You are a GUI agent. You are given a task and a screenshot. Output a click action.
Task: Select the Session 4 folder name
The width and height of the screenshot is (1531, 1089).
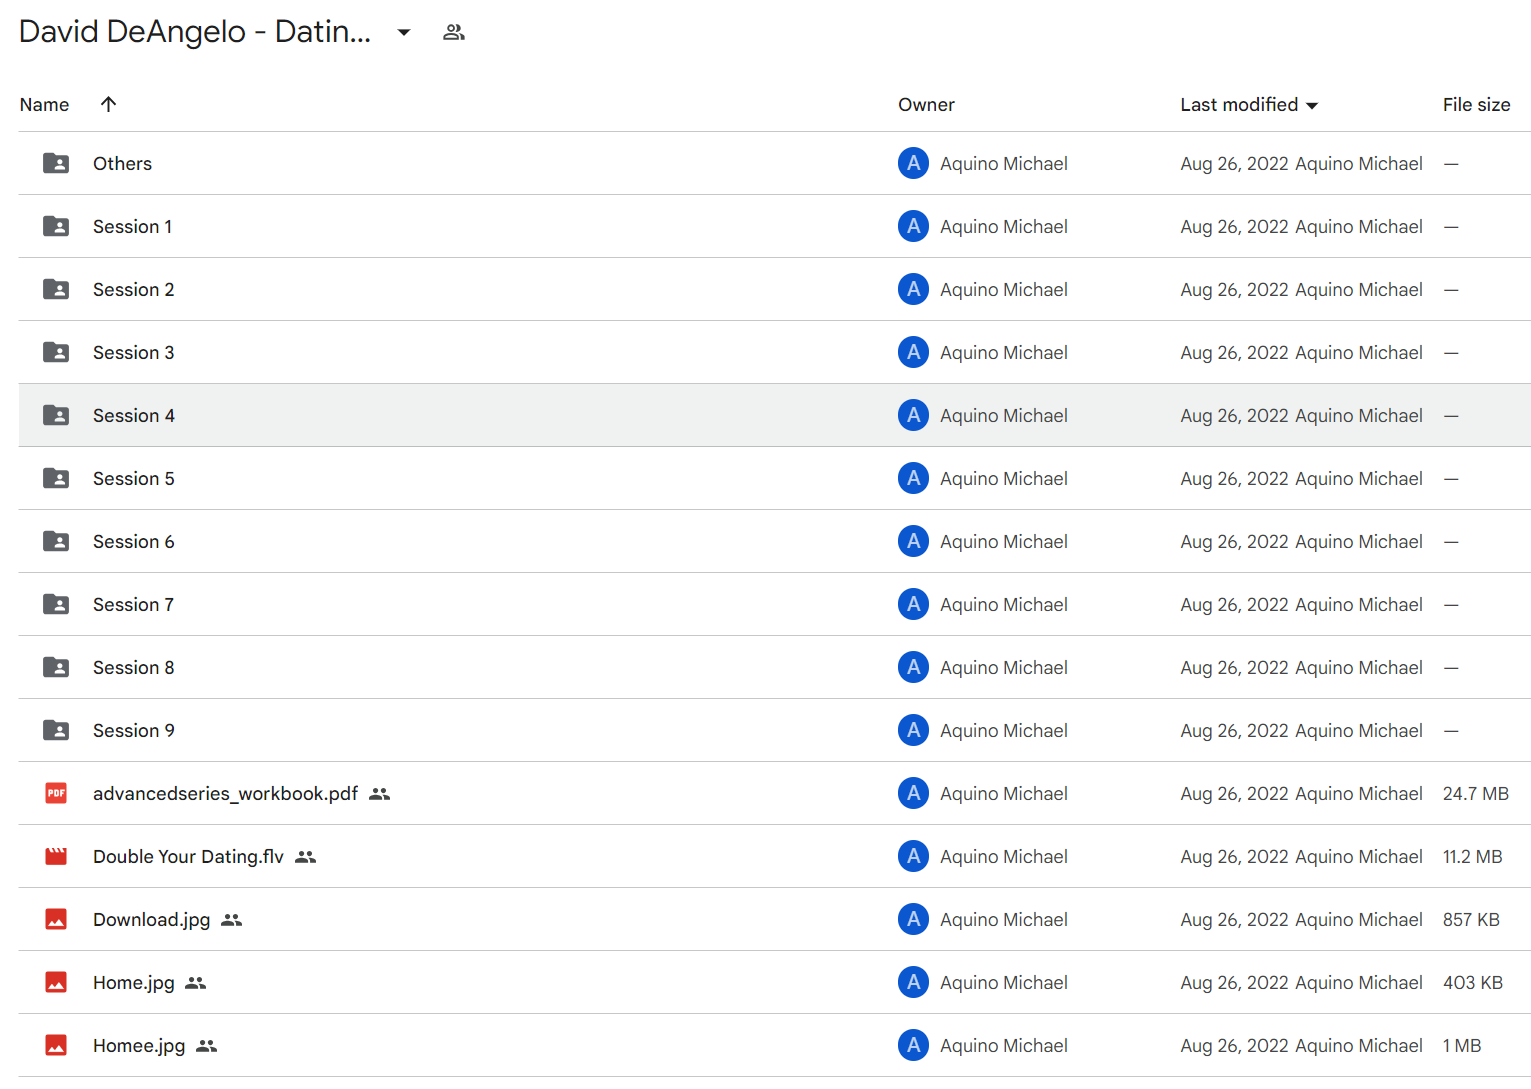coord(133,415)
